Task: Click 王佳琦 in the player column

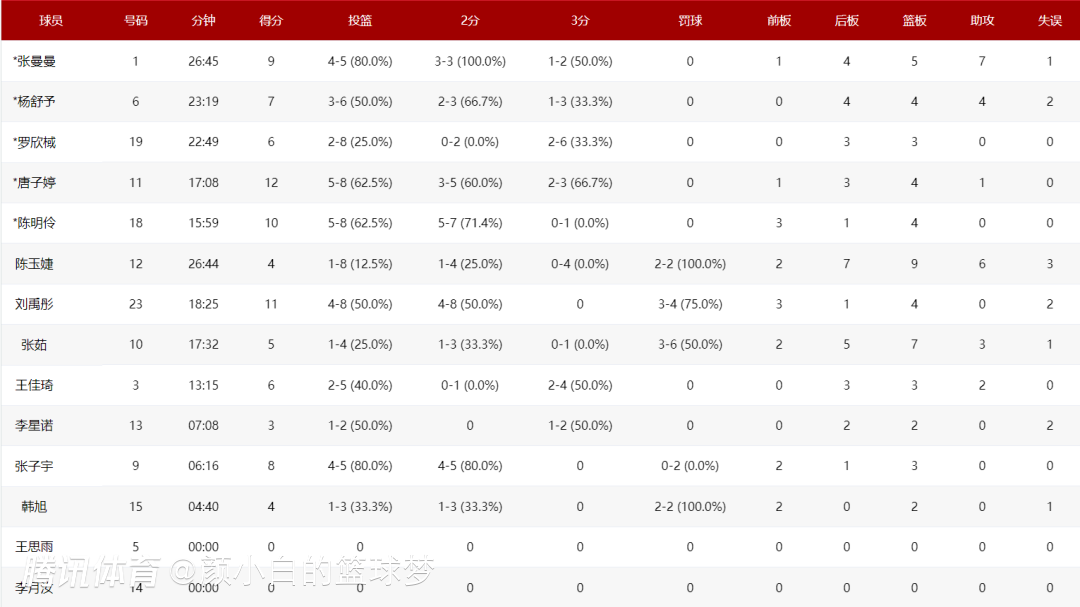Action: click(34, 385)
